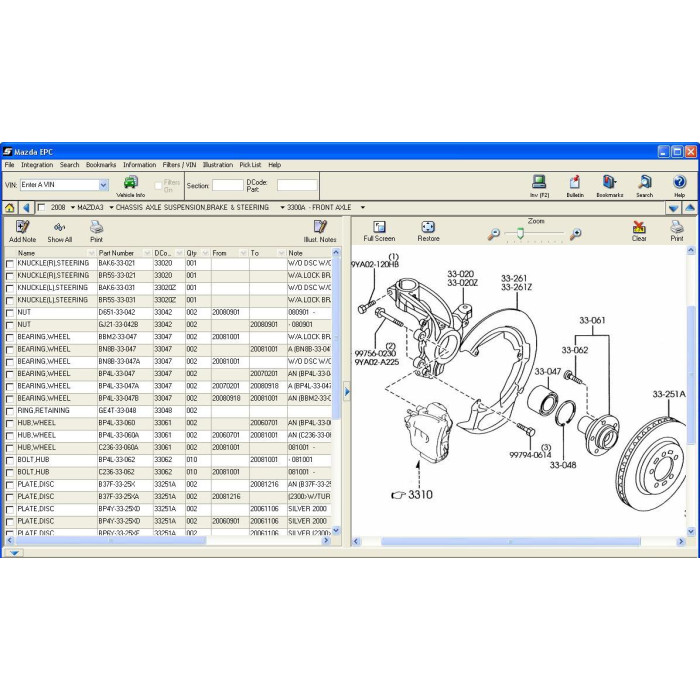The width and height of the screenshot is (700, 700).
Task: Collapse panel using the middle splitter arrow
Action: [347, 392]
